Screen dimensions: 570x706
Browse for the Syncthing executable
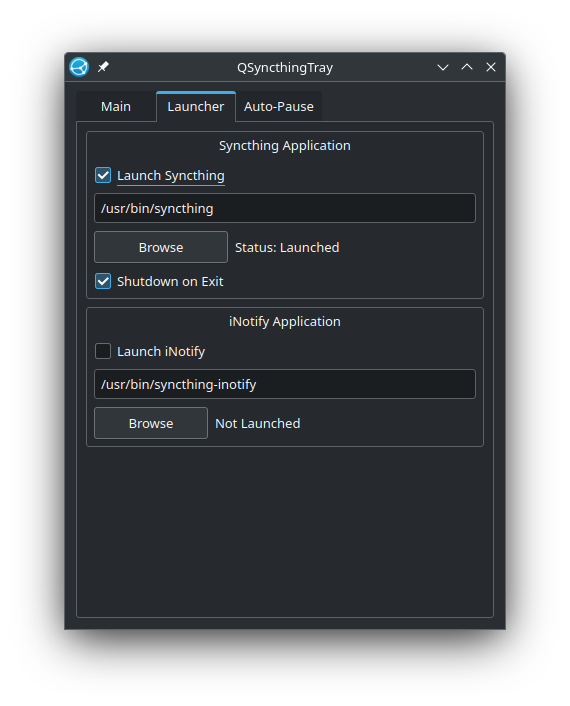tap(161, 247)
